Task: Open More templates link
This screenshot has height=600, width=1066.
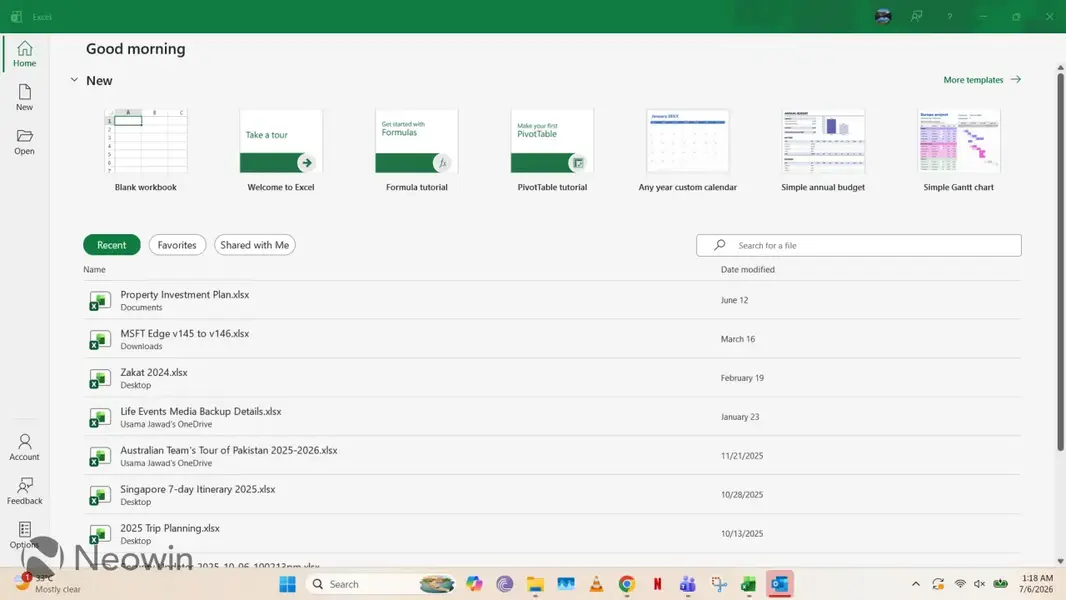Action: [x=982, y=80]
